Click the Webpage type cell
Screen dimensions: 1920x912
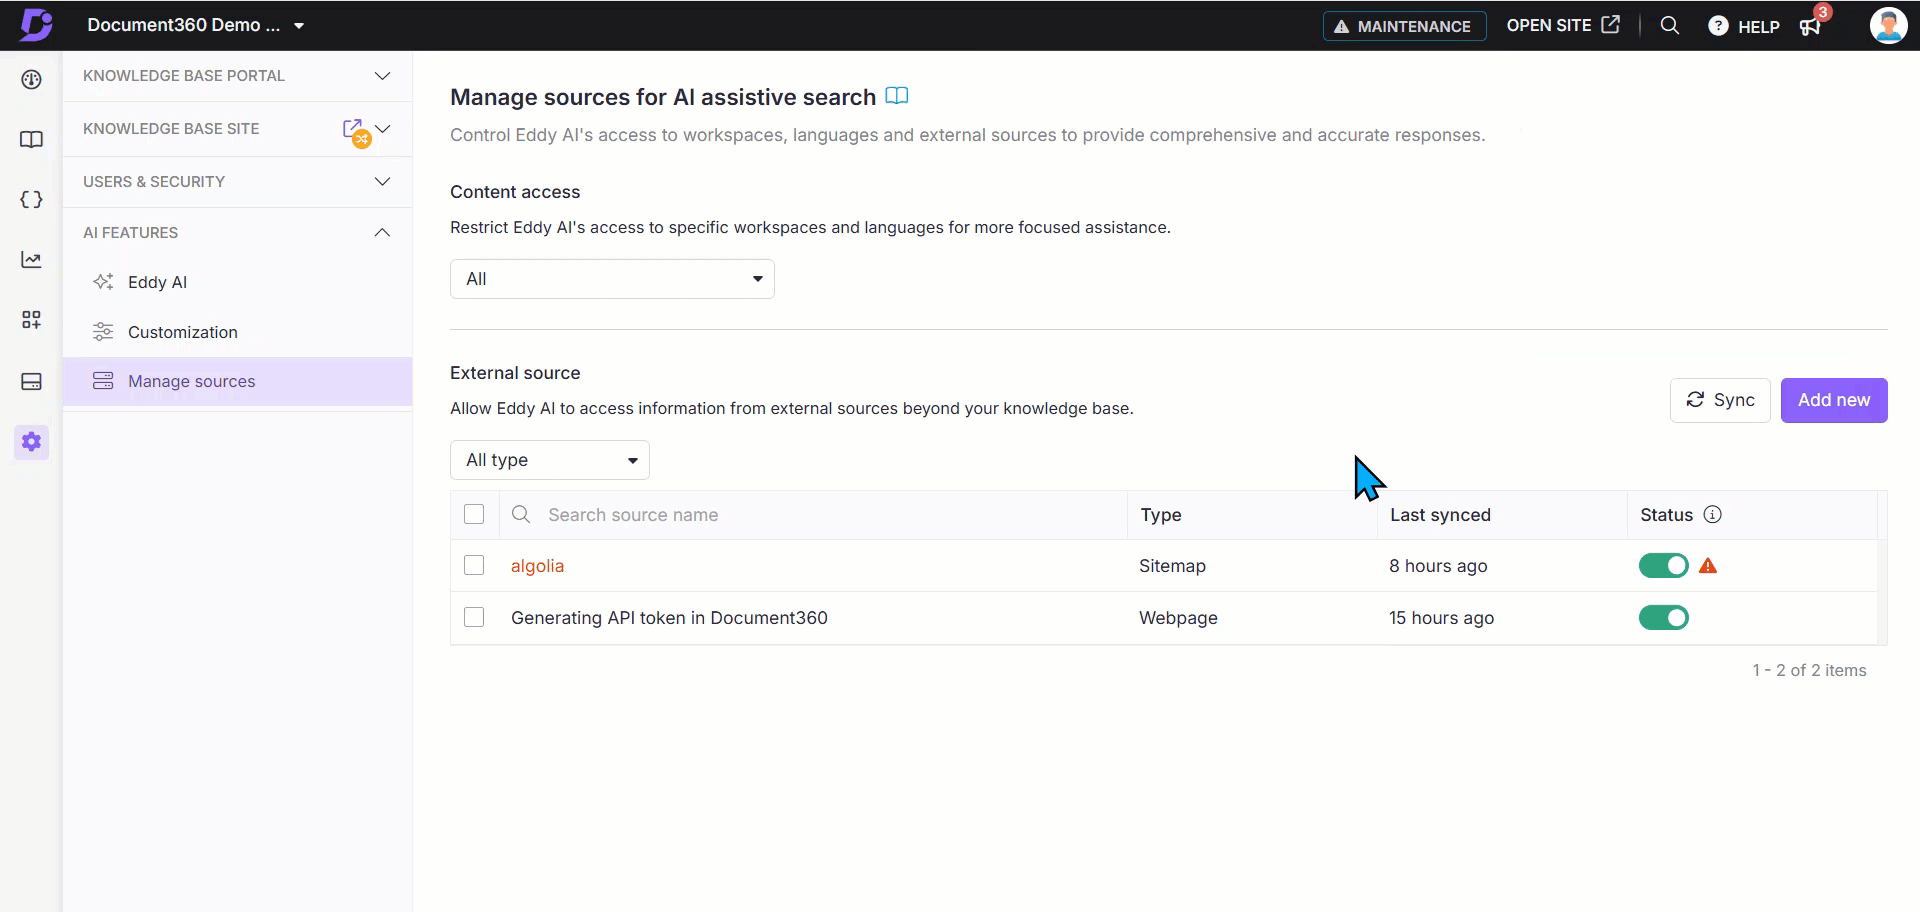(1178, 618)
